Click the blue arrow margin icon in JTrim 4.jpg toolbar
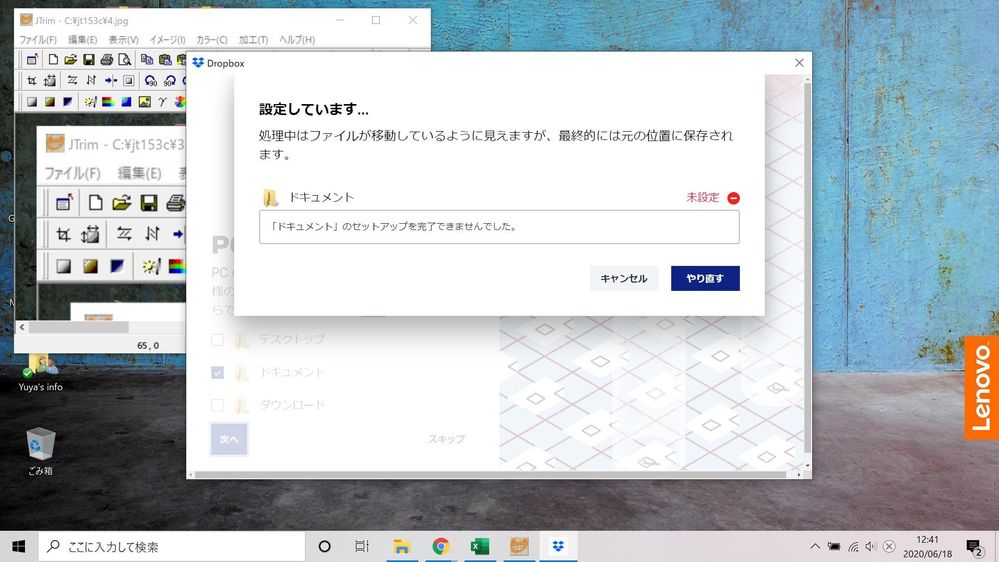The width and height of the screenshot is (999, 562). (x=110, y=80)
